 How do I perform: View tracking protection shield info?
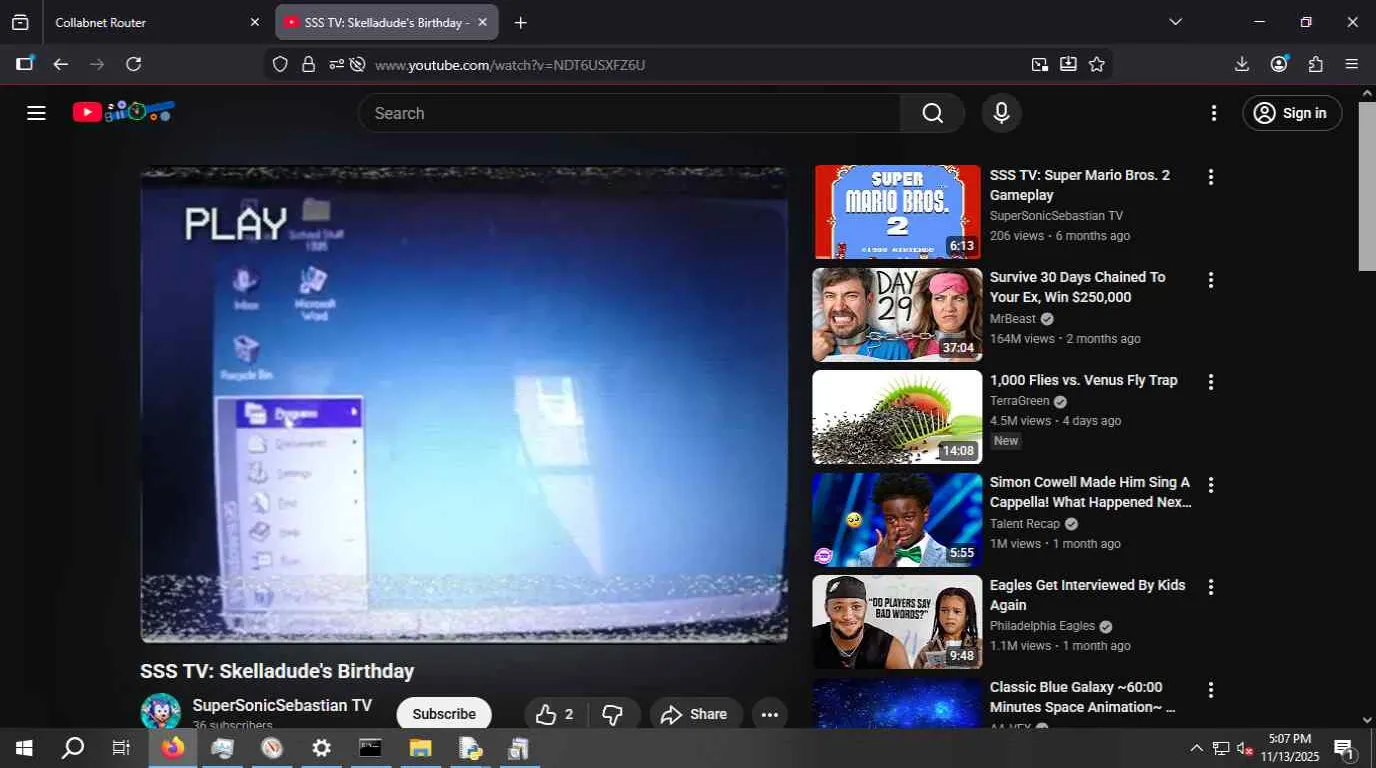coord(280,65)
